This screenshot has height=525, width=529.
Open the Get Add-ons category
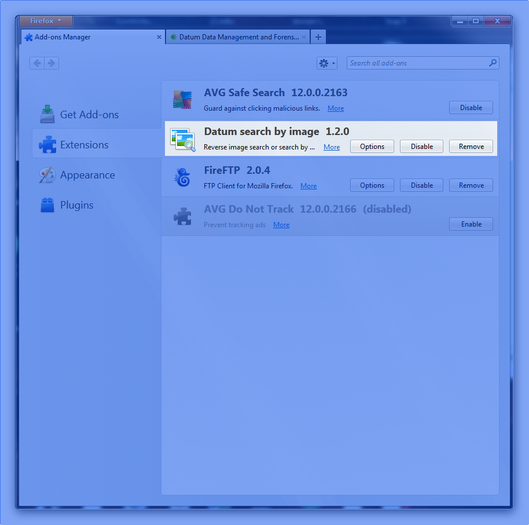pyautogui.click(x=97, y=114)
